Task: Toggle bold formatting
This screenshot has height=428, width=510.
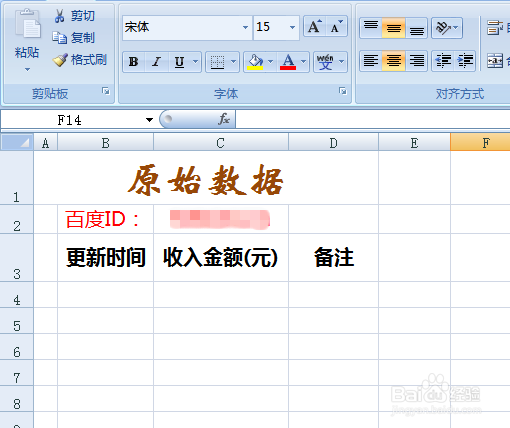Action: (x=134, y=62)
